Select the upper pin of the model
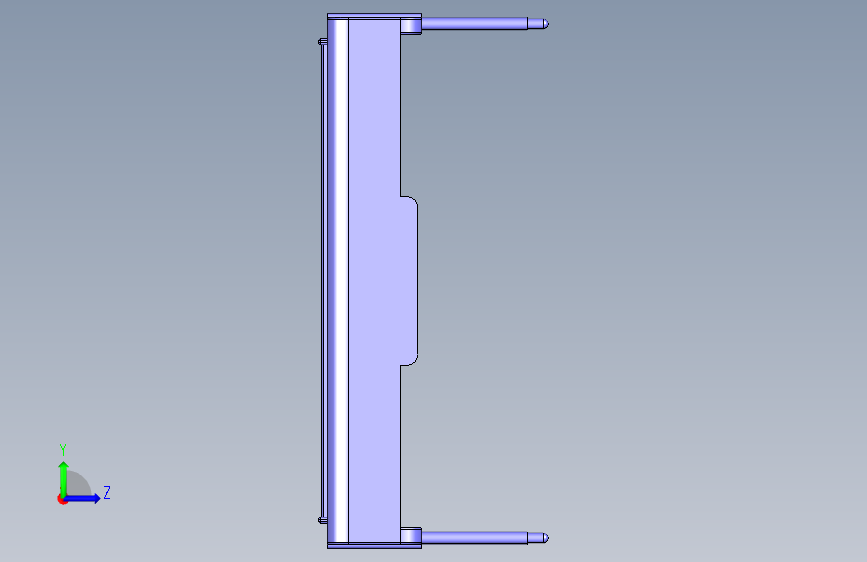This screenshot has height=562, width=867. [x=485, y=24]
